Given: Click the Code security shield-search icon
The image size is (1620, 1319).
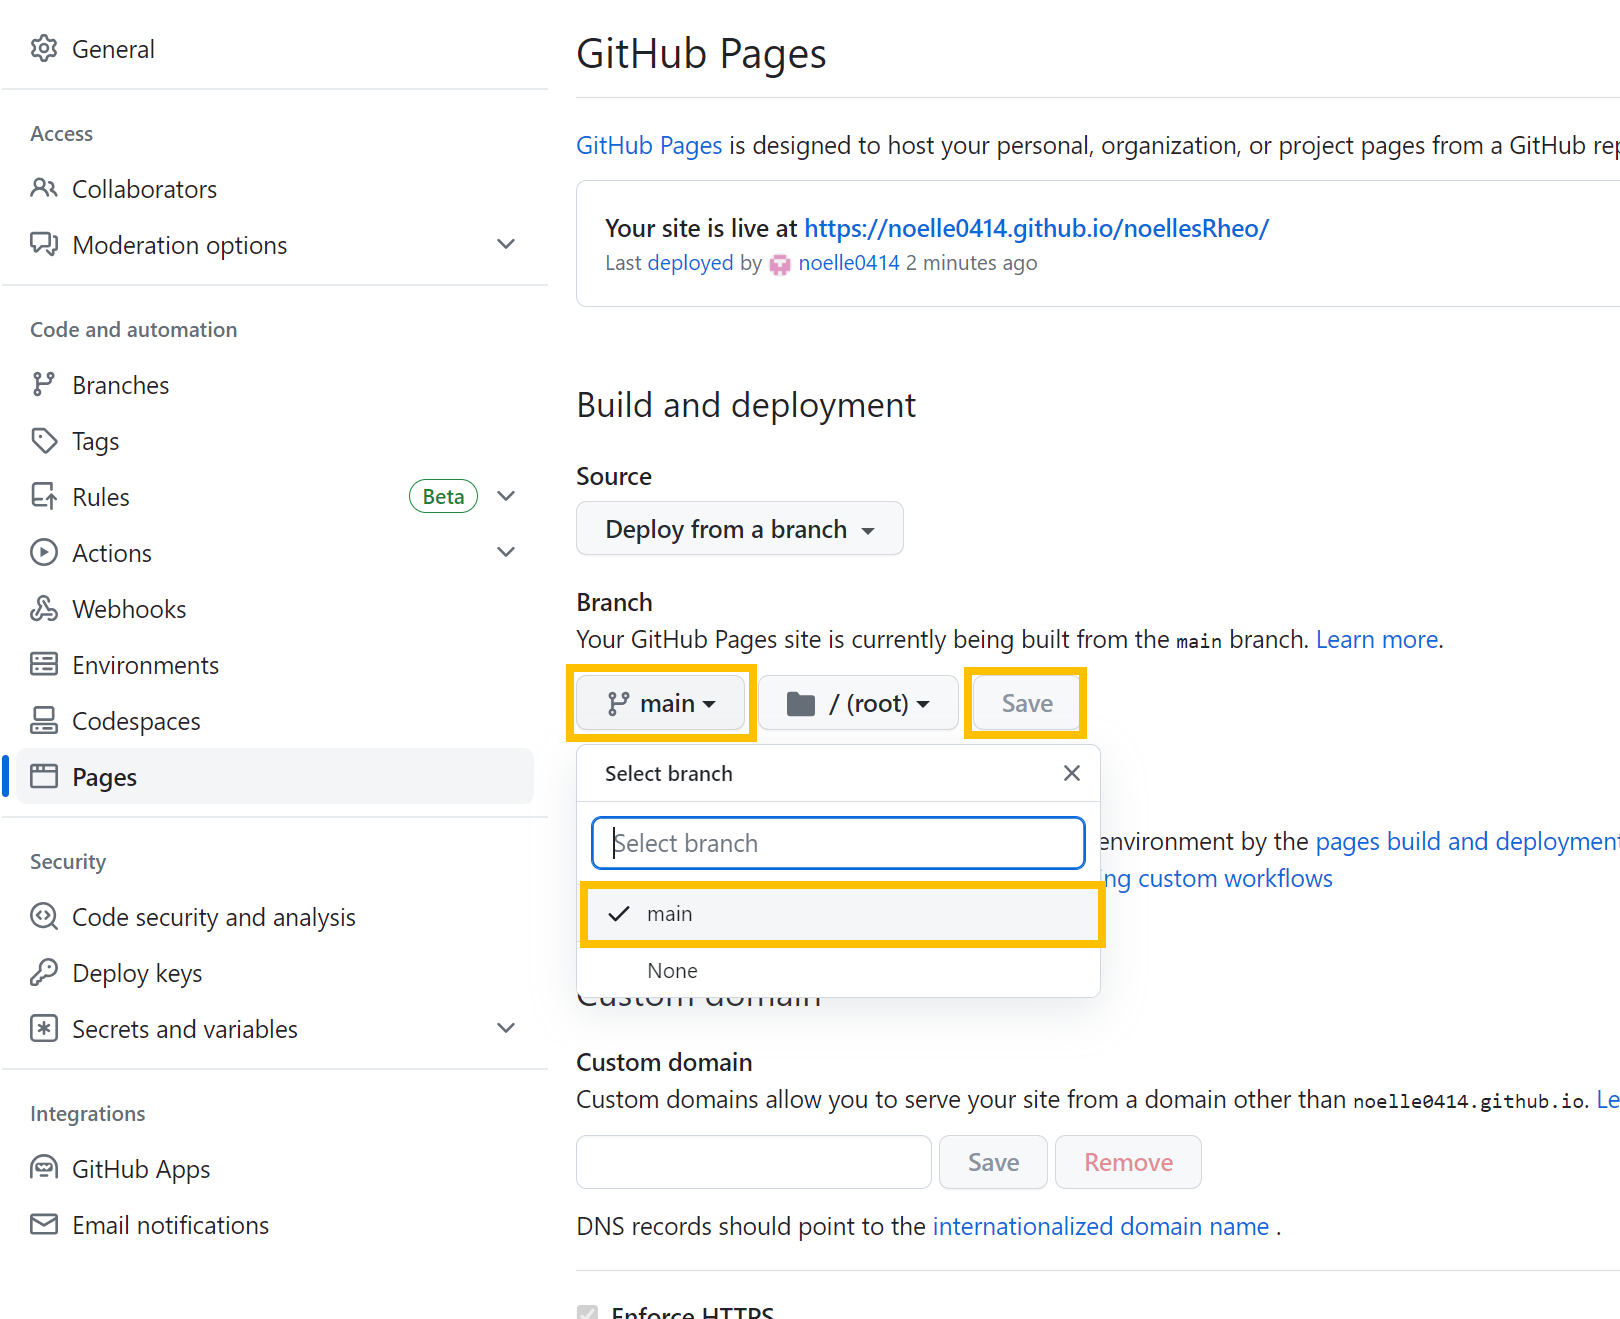Looking at the screenshot, I should coord(44,916).
